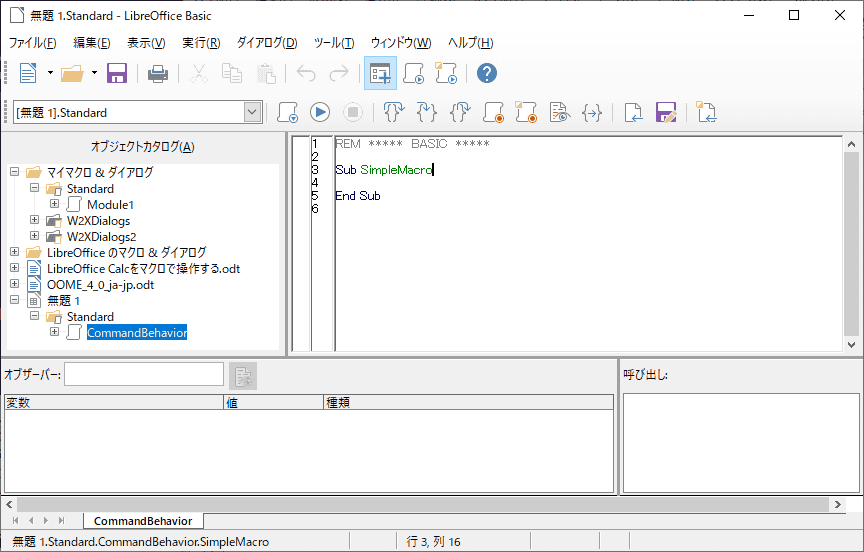Expand LibreOffice のマクロ & ダイアログ node
The width and height of the screenshot is (864, 552).
[15, 251]
